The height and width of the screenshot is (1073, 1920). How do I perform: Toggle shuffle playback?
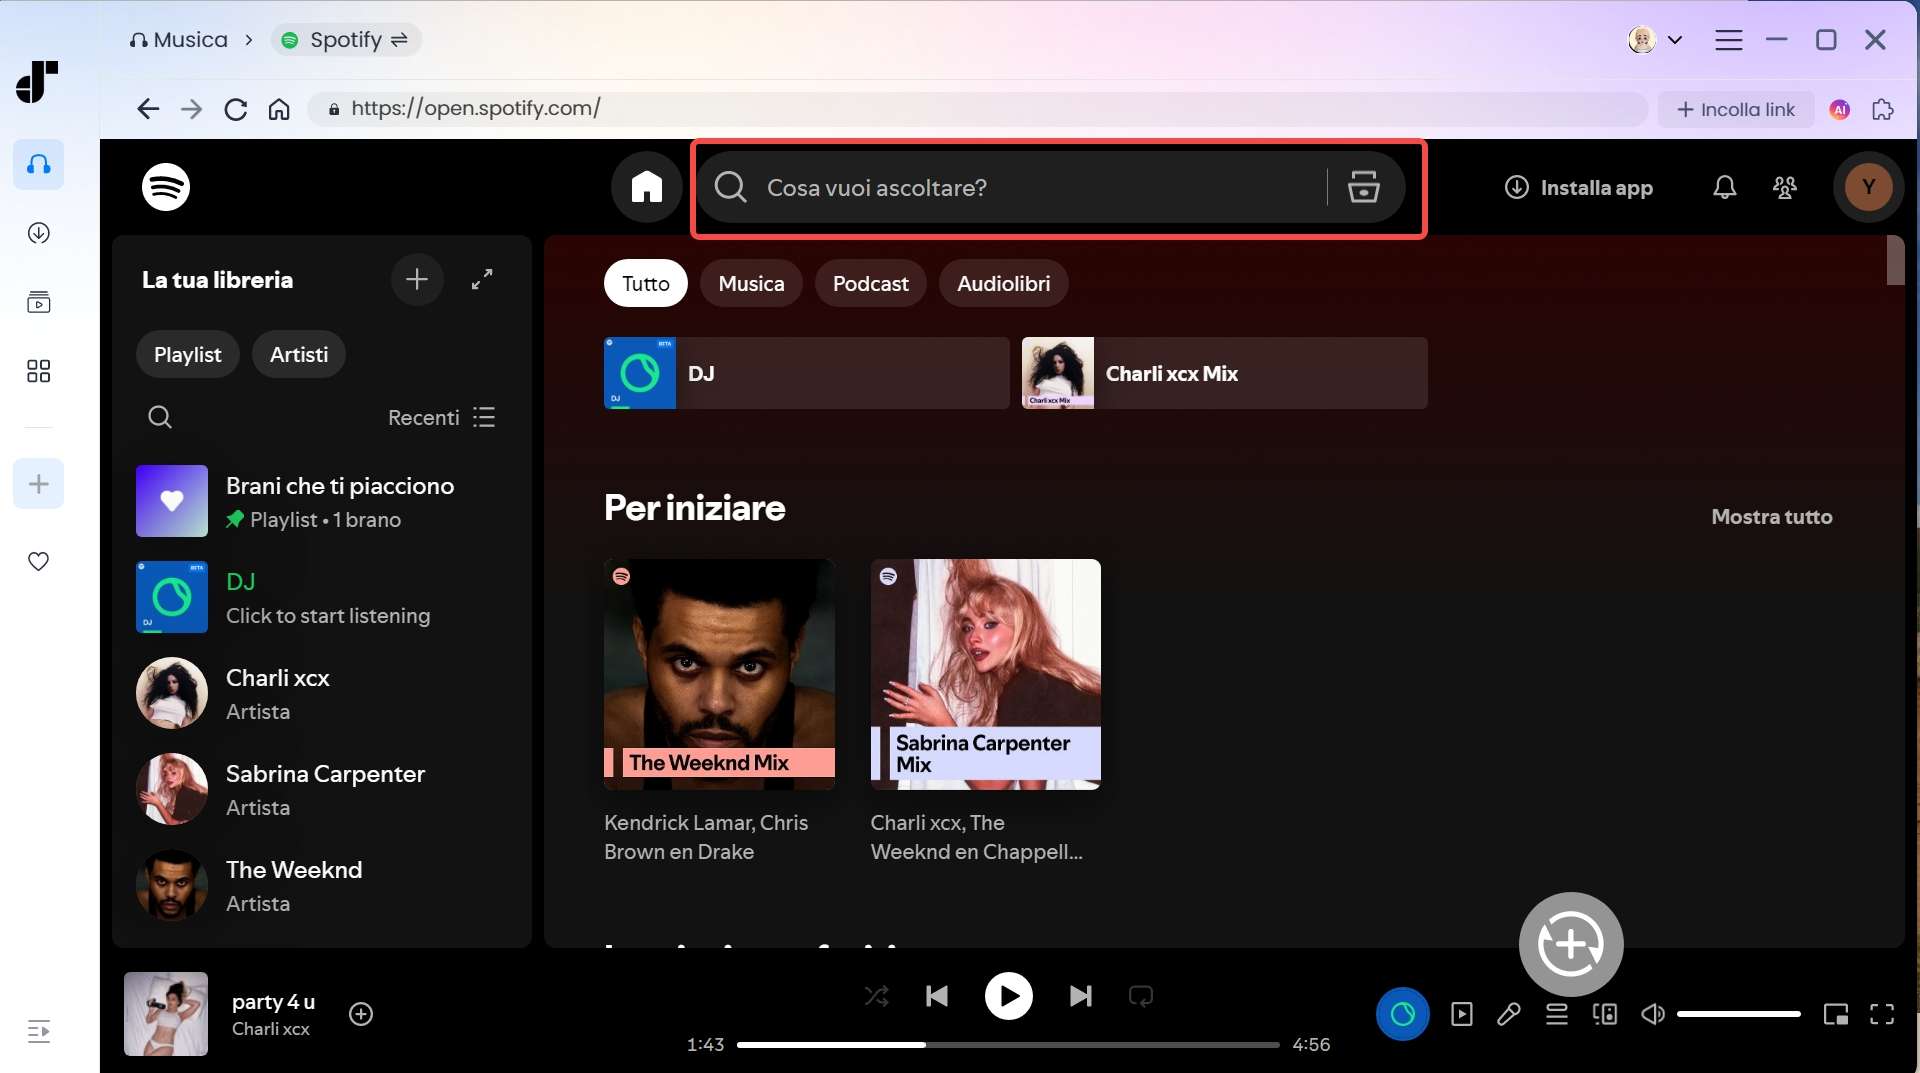pos(877,996)
